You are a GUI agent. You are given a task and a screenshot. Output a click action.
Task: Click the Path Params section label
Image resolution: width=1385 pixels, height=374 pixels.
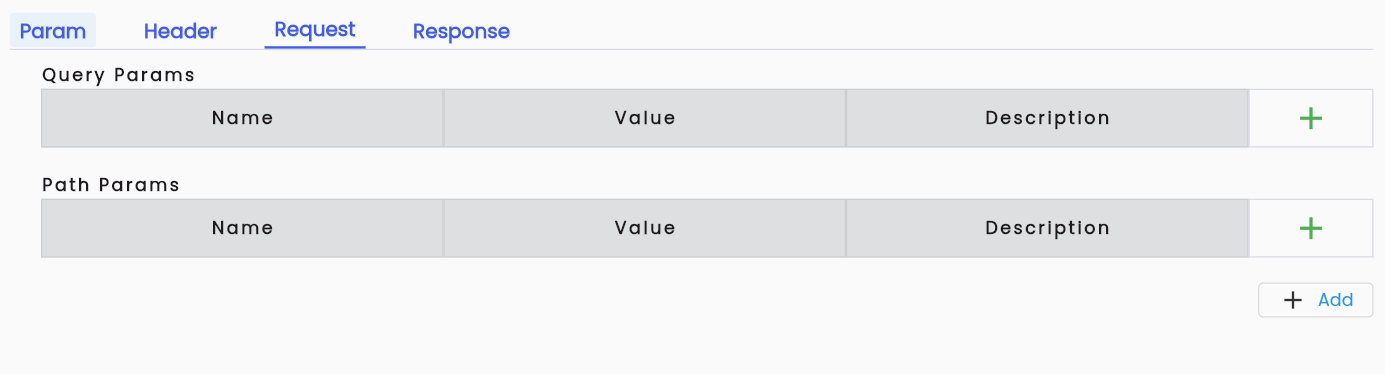(111, 185)
